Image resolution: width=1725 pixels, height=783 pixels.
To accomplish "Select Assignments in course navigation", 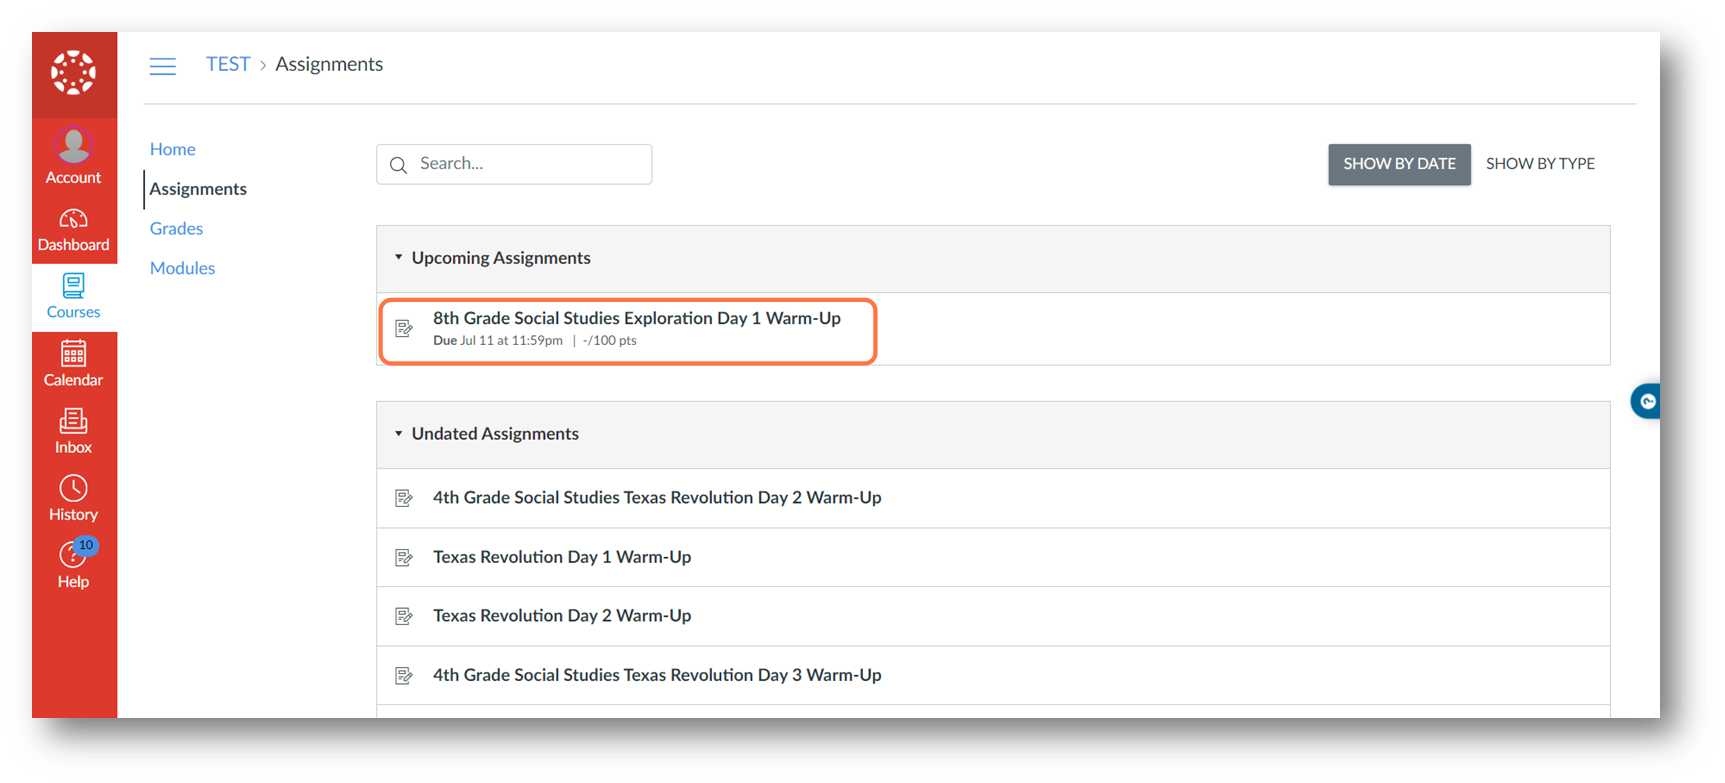I will [198, 189].
